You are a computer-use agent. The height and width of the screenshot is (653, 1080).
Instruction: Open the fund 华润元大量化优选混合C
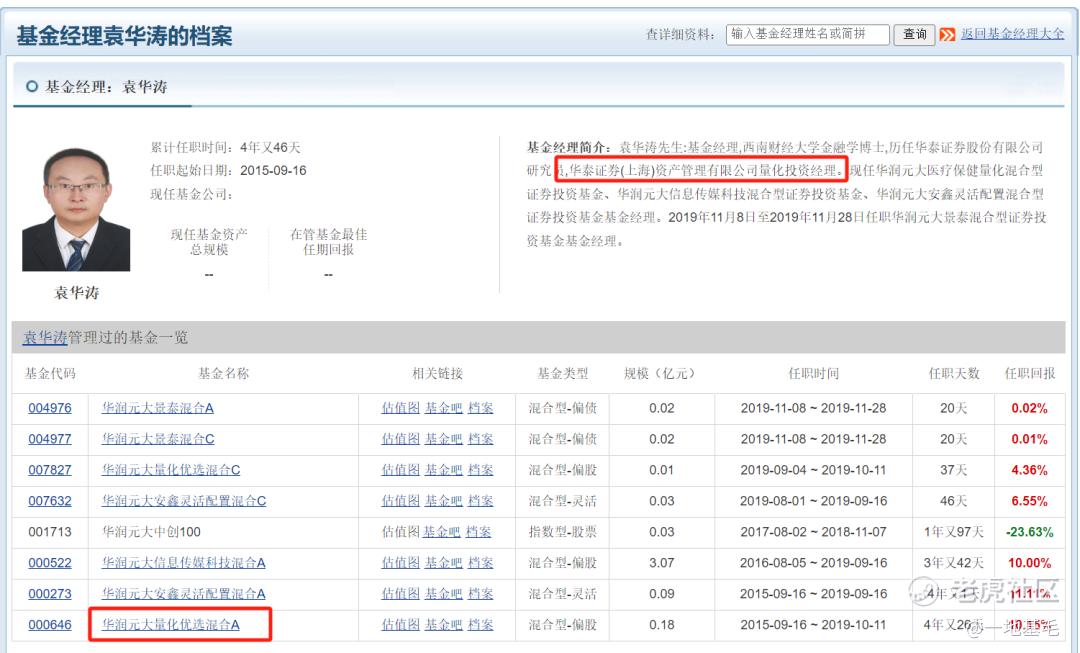coord(171,470)
